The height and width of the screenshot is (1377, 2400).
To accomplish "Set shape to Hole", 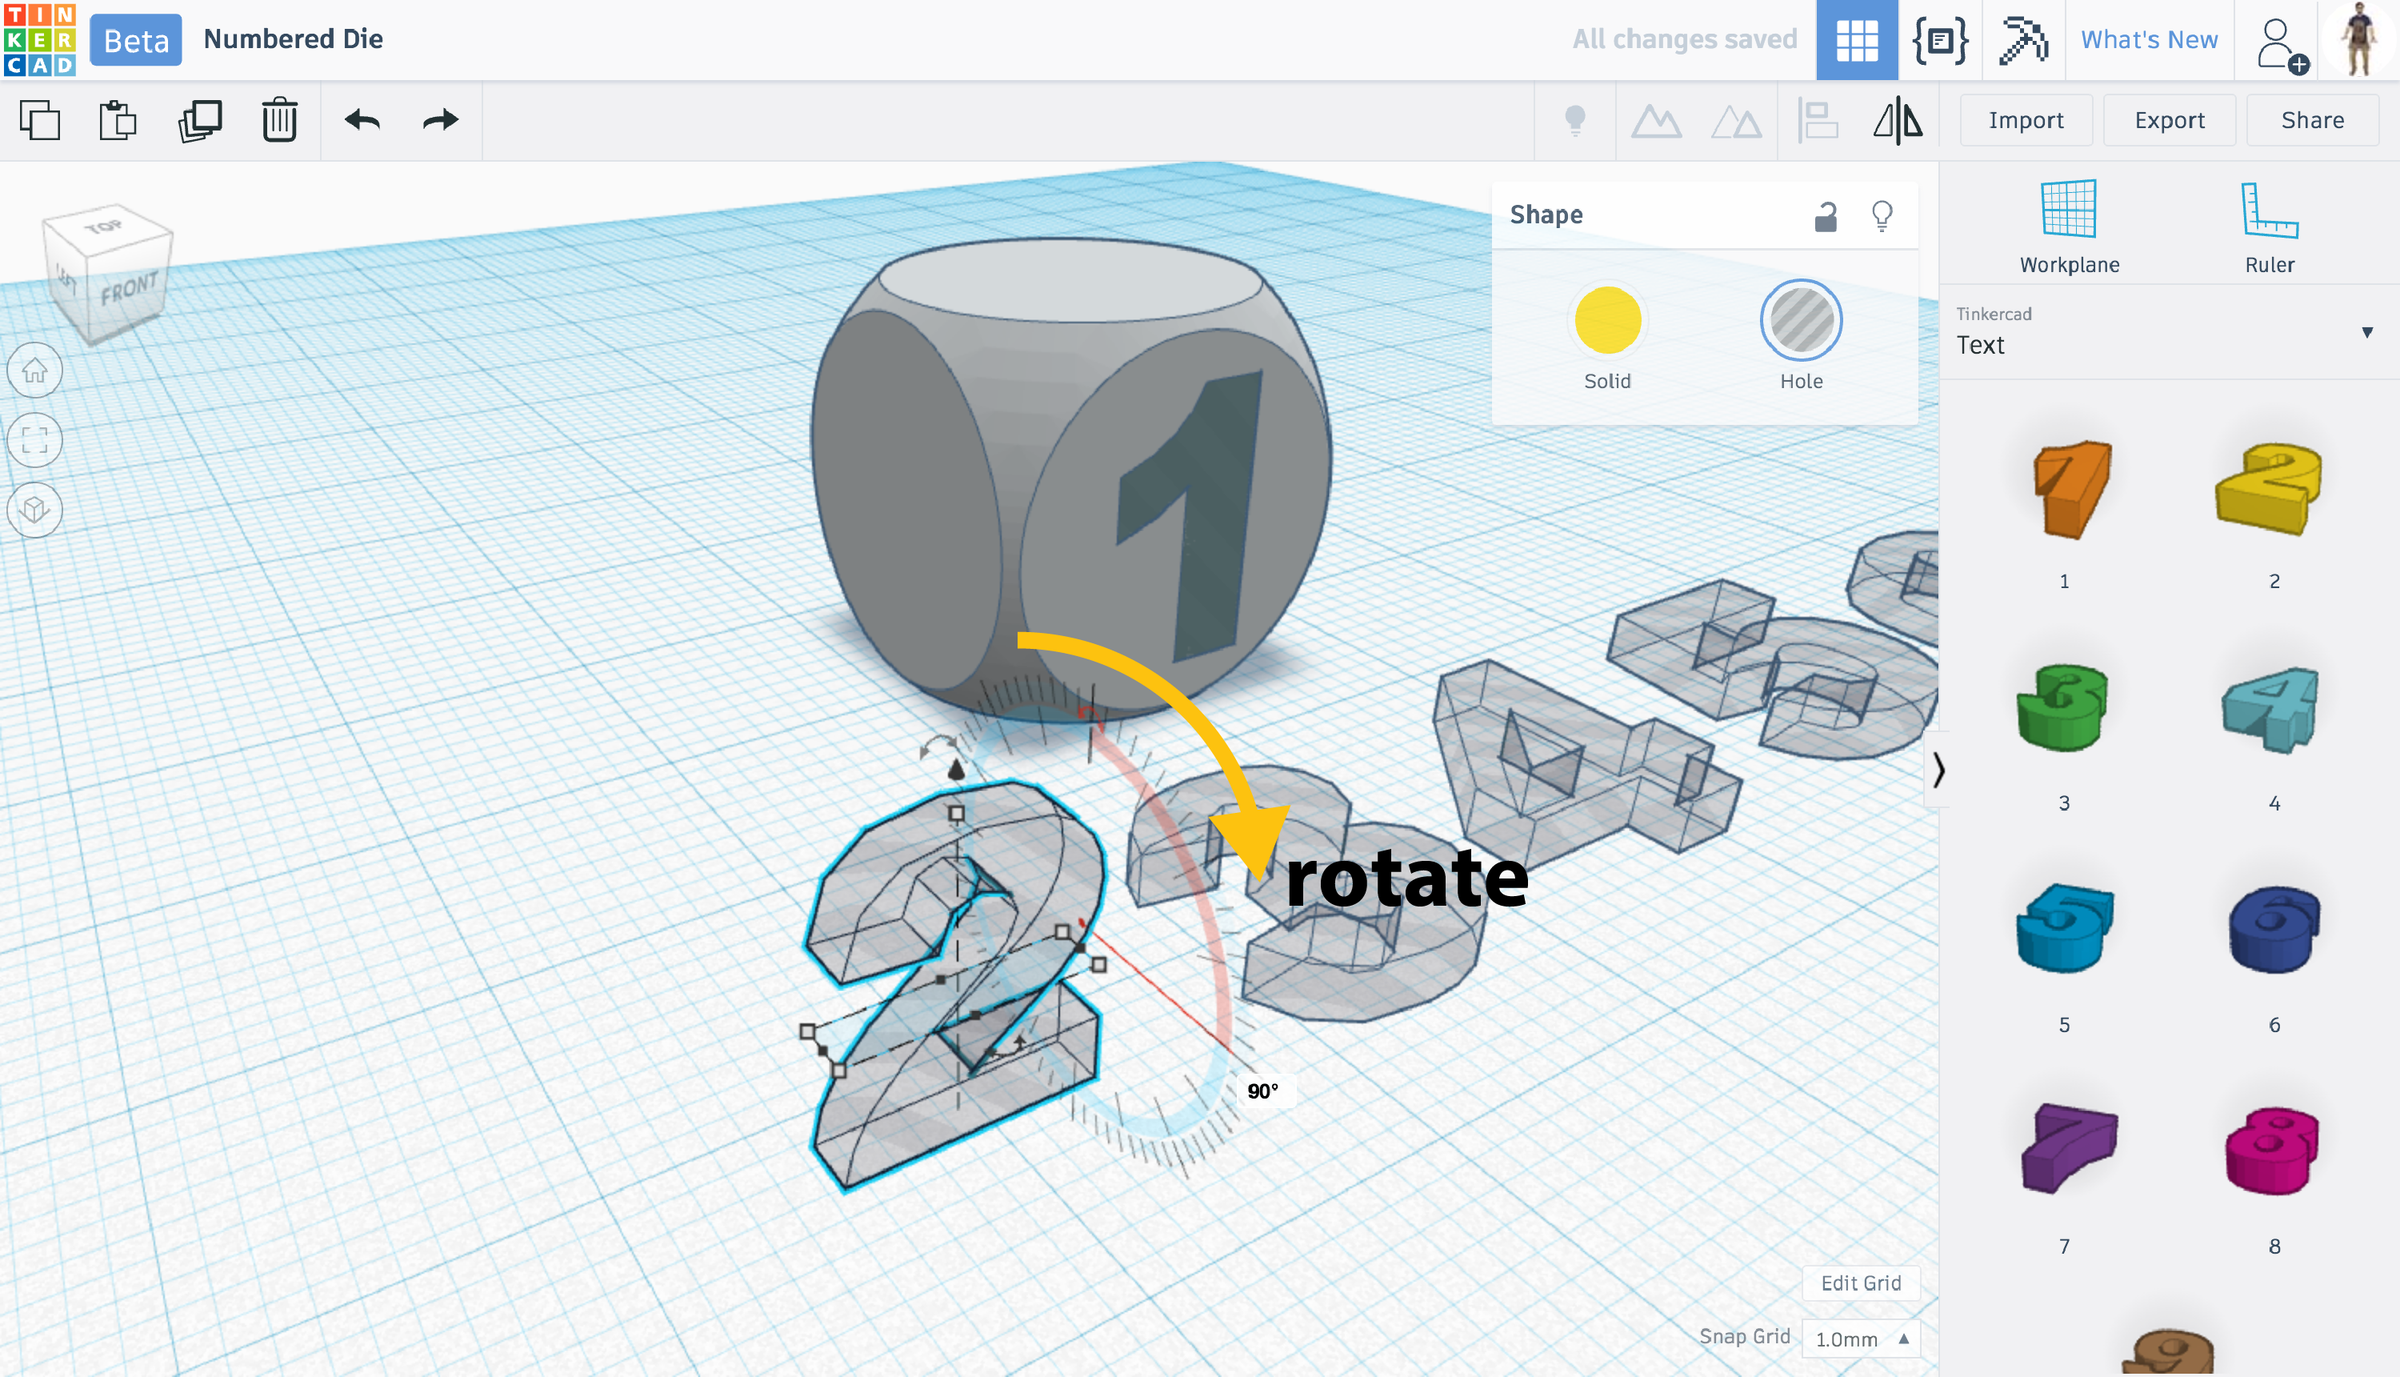I will pyautogui.click(x=1801, y=321).
